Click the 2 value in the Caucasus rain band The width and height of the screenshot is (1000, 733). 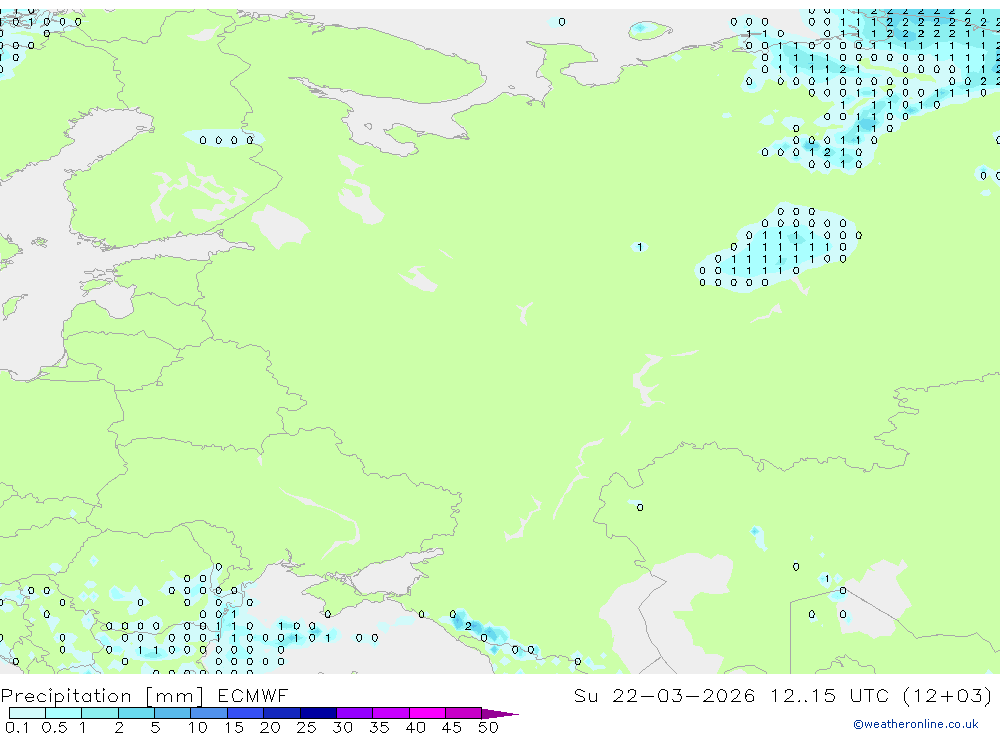[468, 626]
